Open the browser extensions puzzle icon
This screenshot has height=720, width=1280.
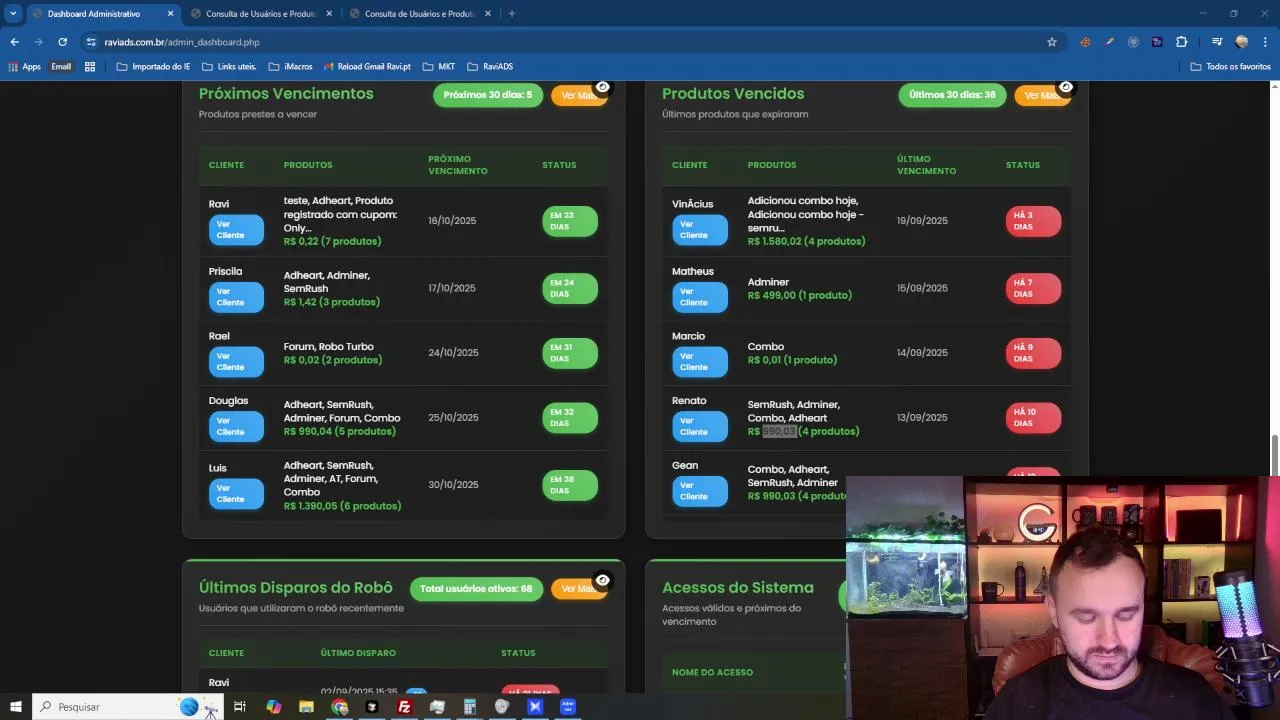pyautogui.click(x=1181, y=42)
